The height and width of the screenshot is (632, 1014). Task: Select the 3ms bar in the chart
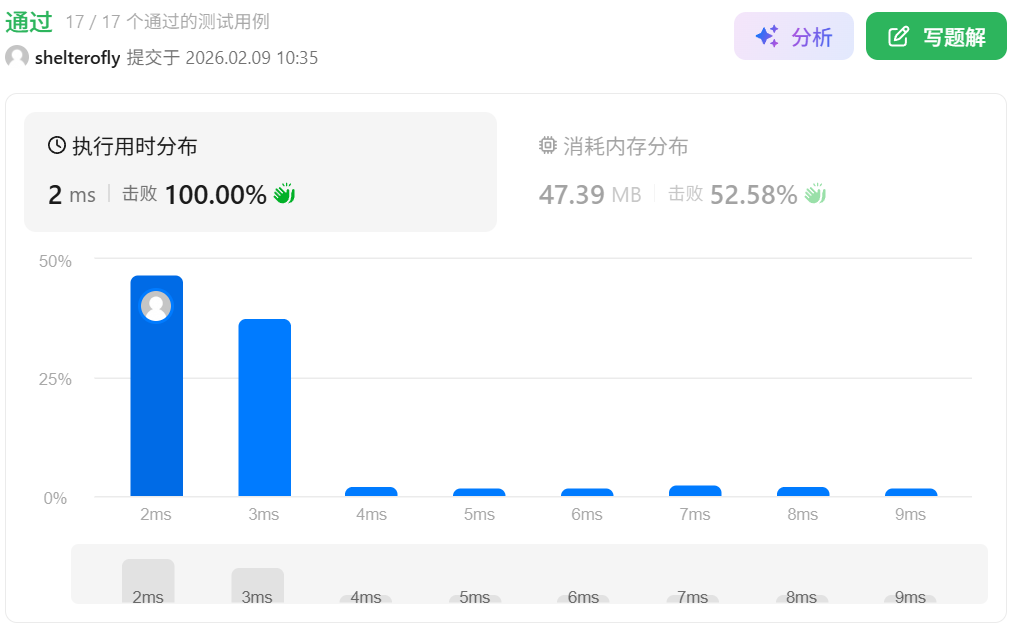point(264,407)
